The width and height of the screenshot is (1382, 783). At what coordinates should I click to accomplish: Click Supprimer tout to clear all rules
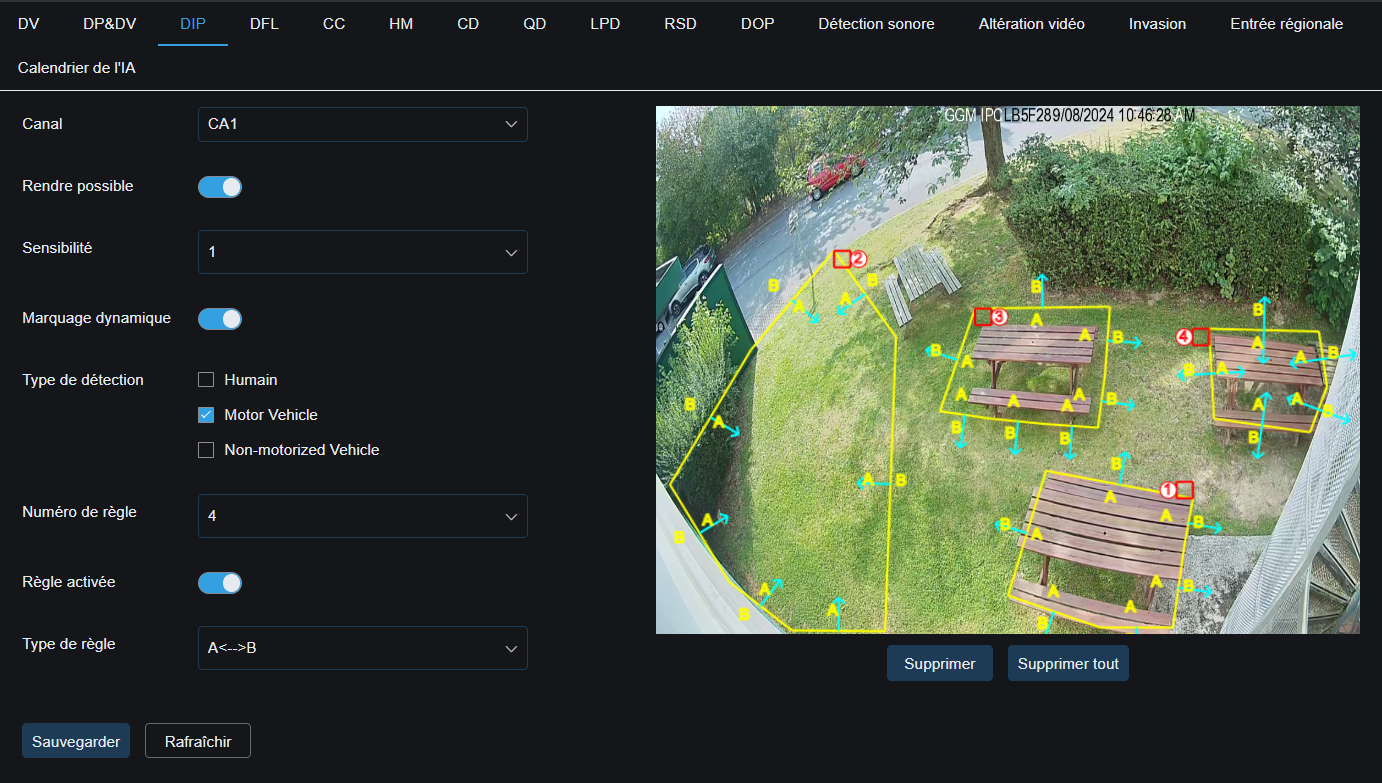coord(1067,662)
